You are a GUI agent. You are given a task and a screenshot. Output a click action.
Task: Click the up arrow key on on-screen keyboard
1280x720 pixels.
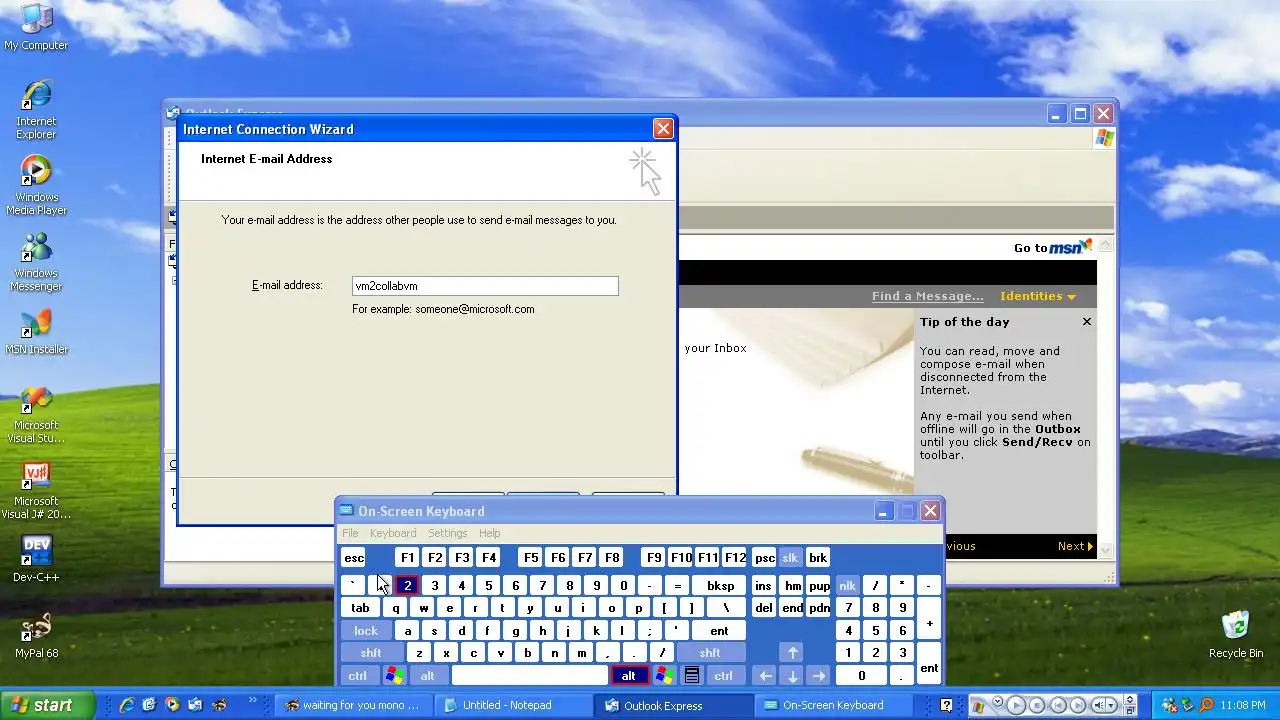(x=792, y=652)
